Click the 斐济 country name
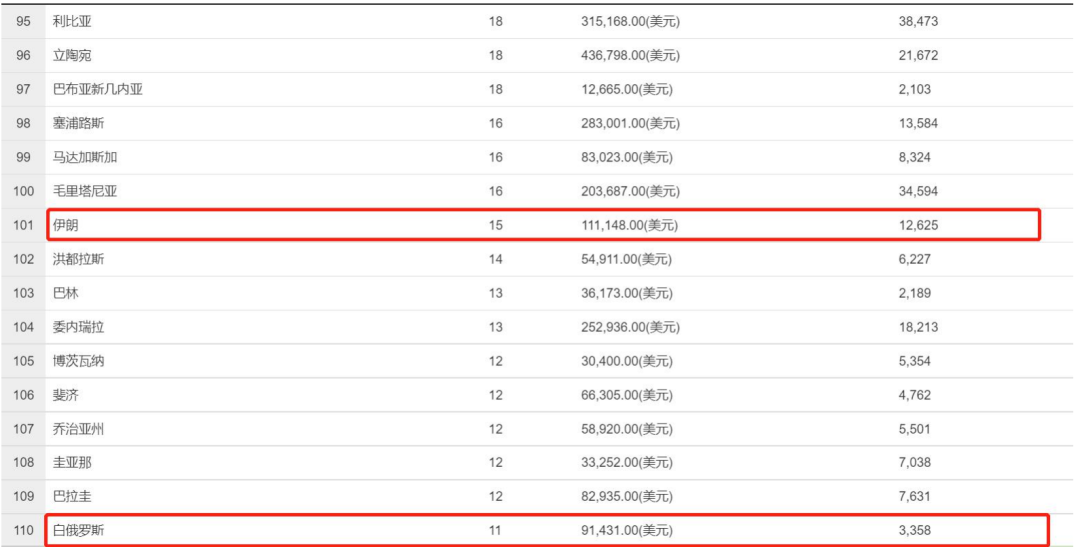 65,395
